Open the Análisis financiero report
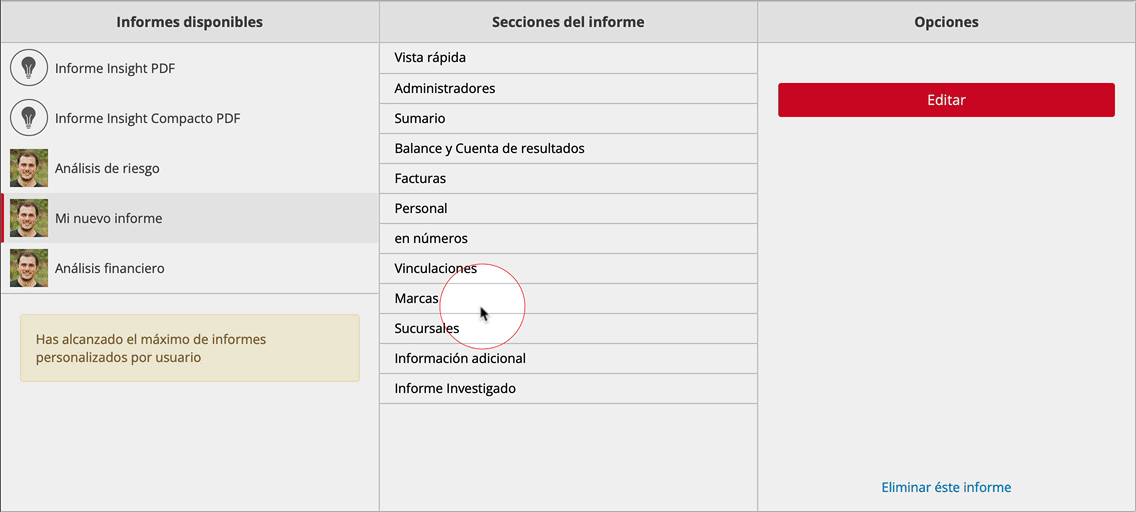The width and height of the screenshot is (1136, 512). tap(190, 268)
